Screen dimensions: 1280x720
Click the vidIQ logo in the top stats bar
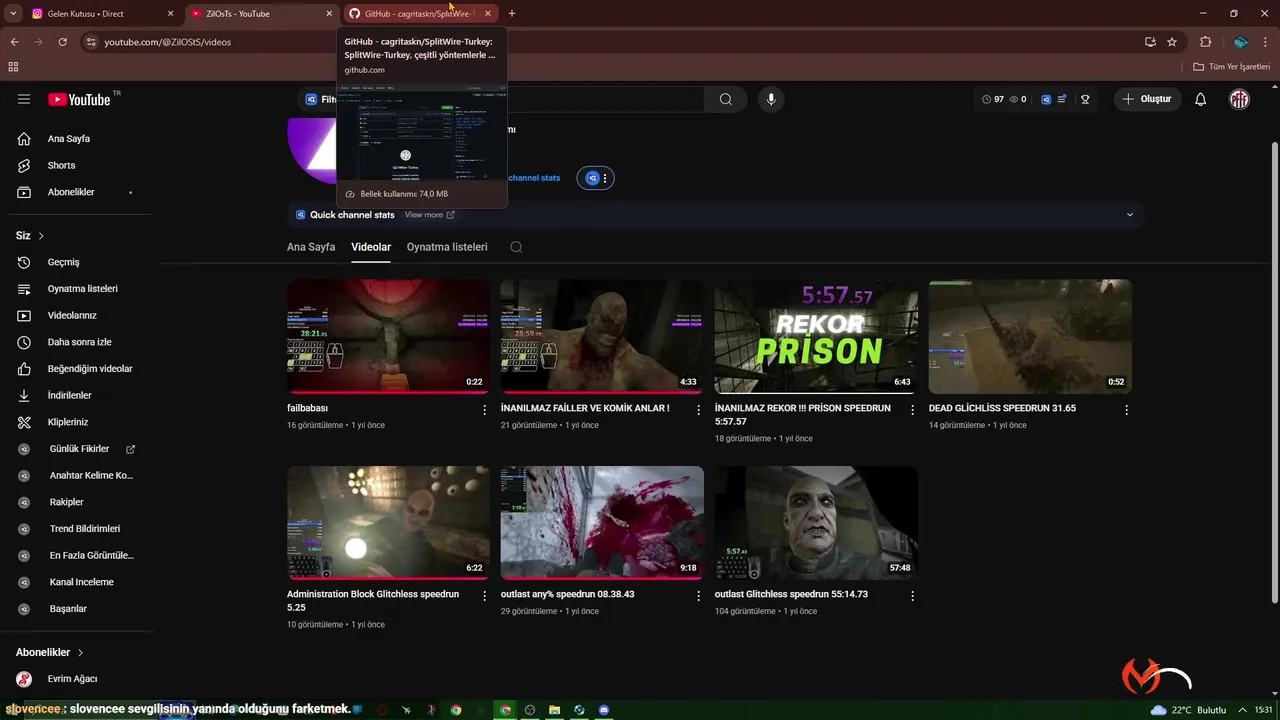click(x=1046, y=99)
